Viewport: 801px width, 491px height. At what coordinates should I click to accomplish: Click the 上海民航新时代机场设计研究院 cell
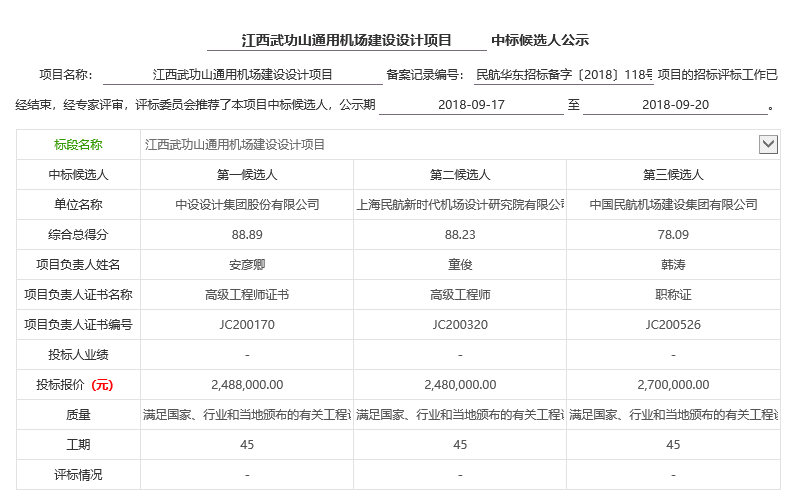click(x=460, y=205)
